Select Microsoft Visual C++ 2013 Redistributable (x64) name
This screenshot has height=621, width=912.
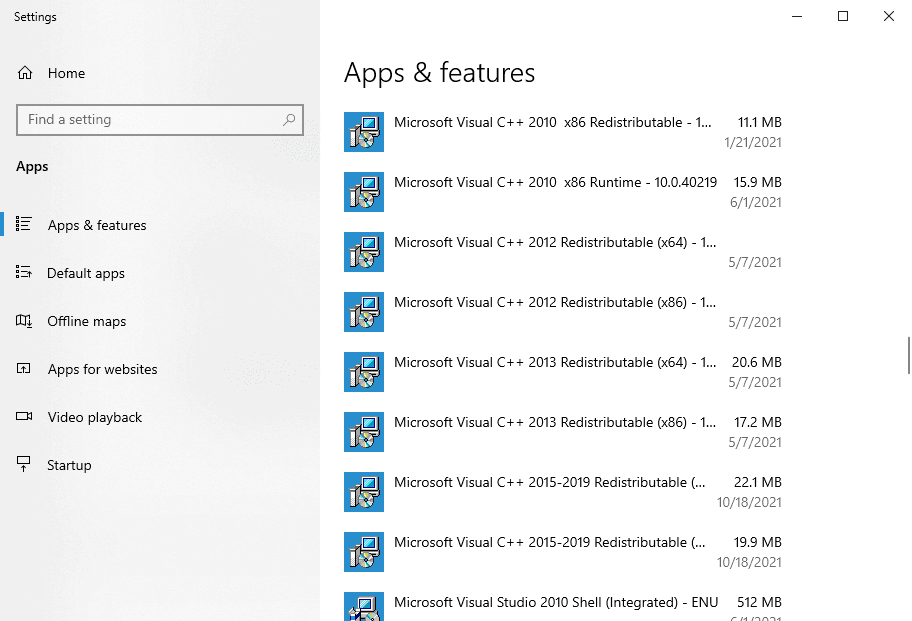(x=555, y=362)
